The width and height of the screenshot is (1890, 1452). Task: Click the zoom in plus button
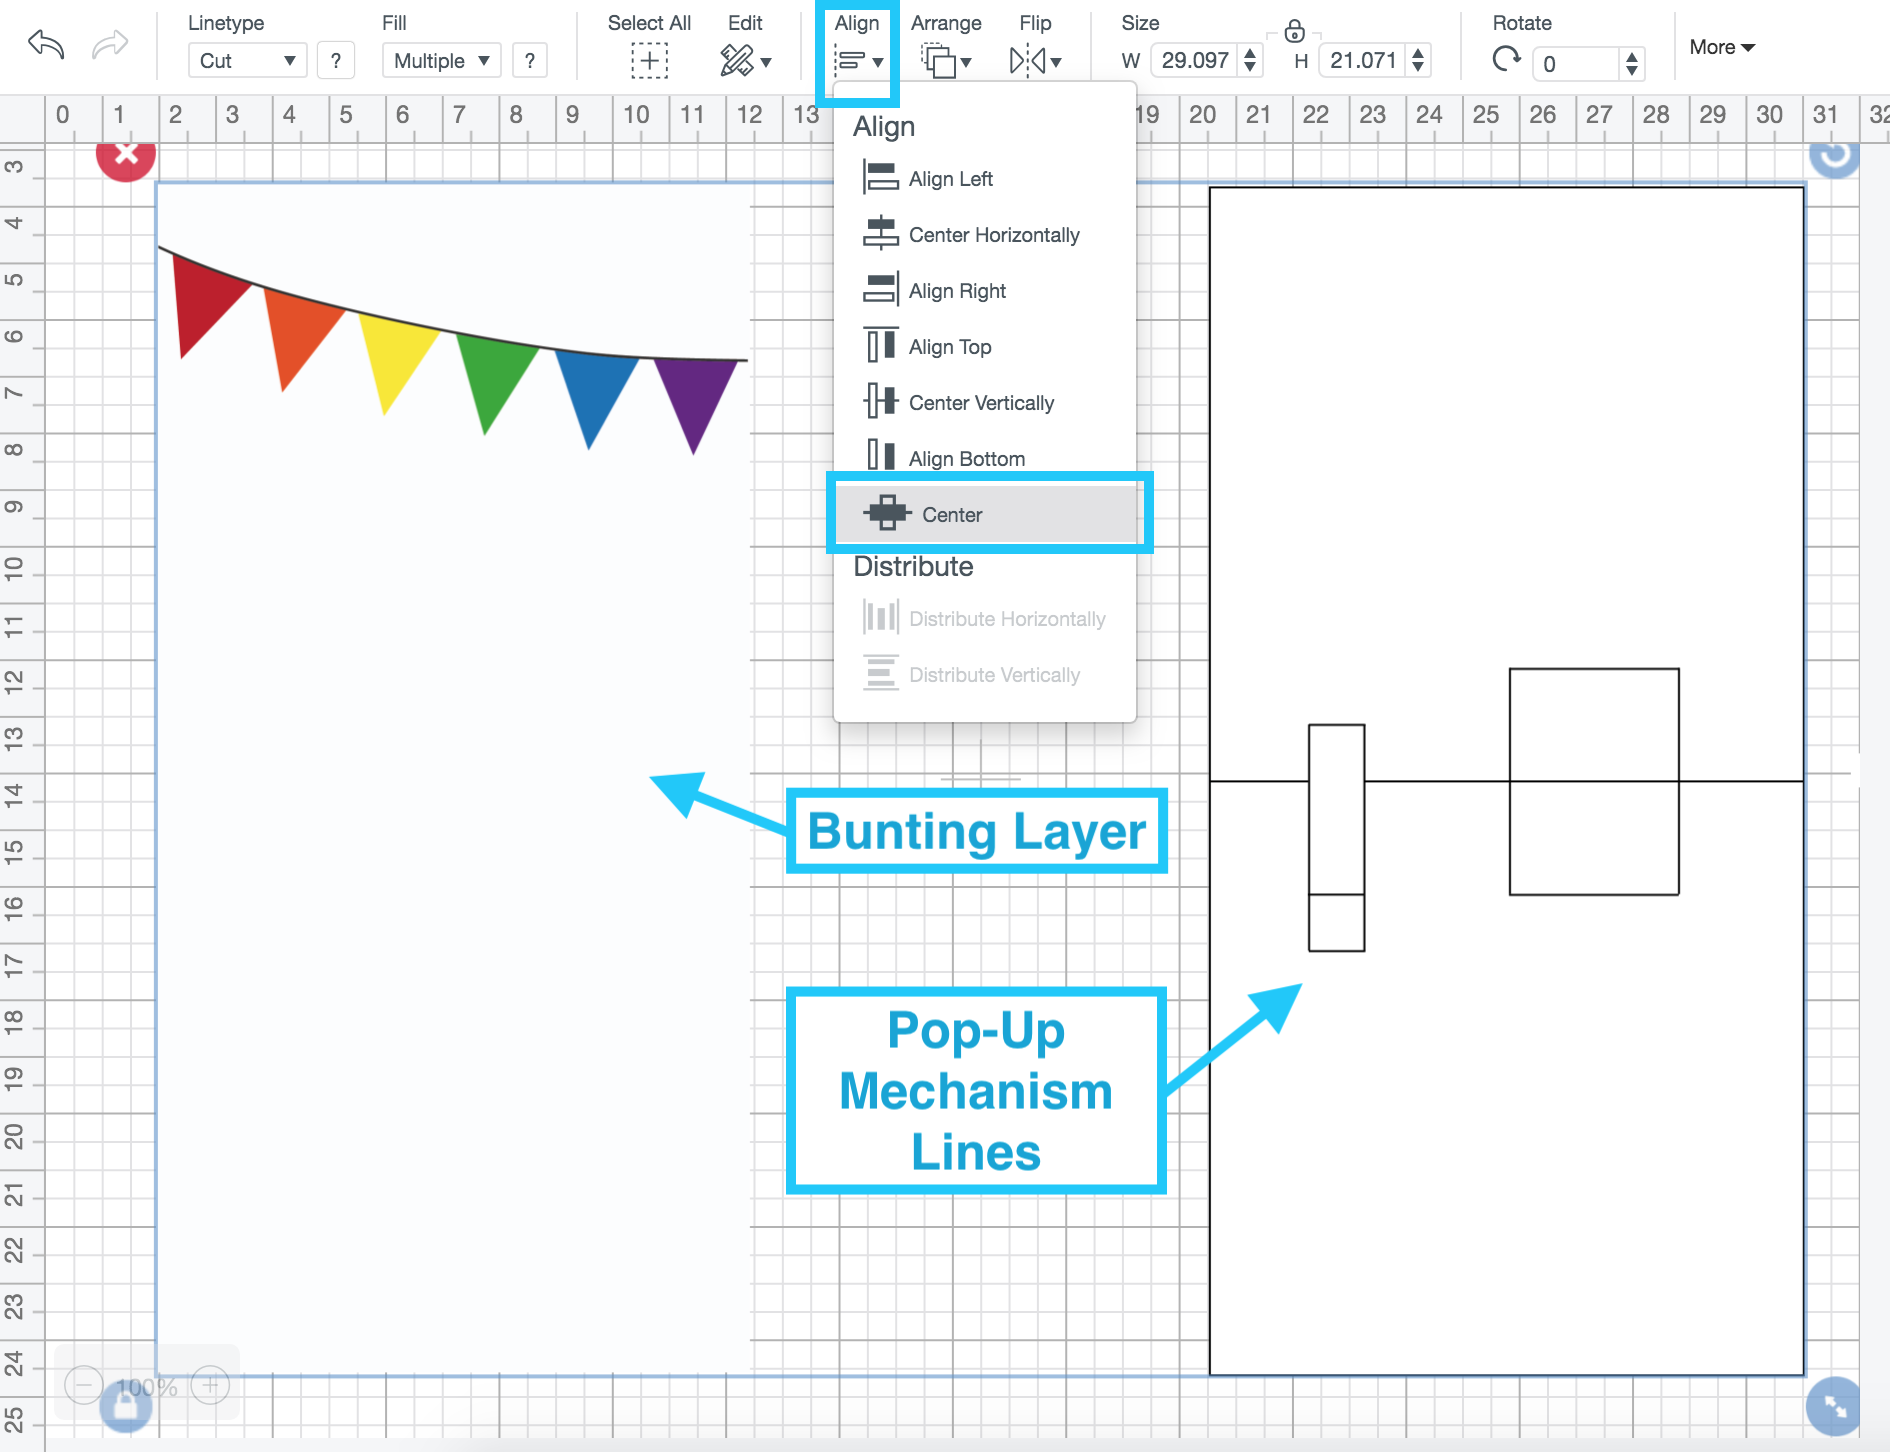tap(210, 1385)
